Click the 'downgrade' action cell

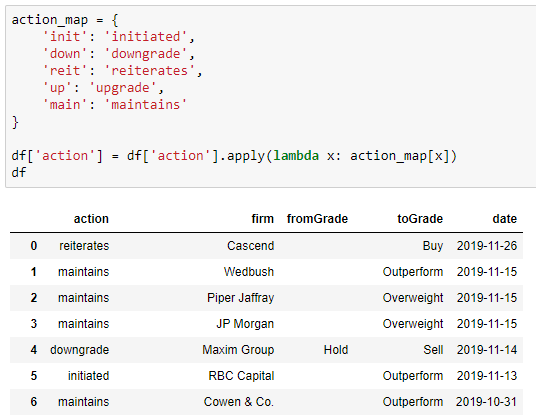(80, 350)
